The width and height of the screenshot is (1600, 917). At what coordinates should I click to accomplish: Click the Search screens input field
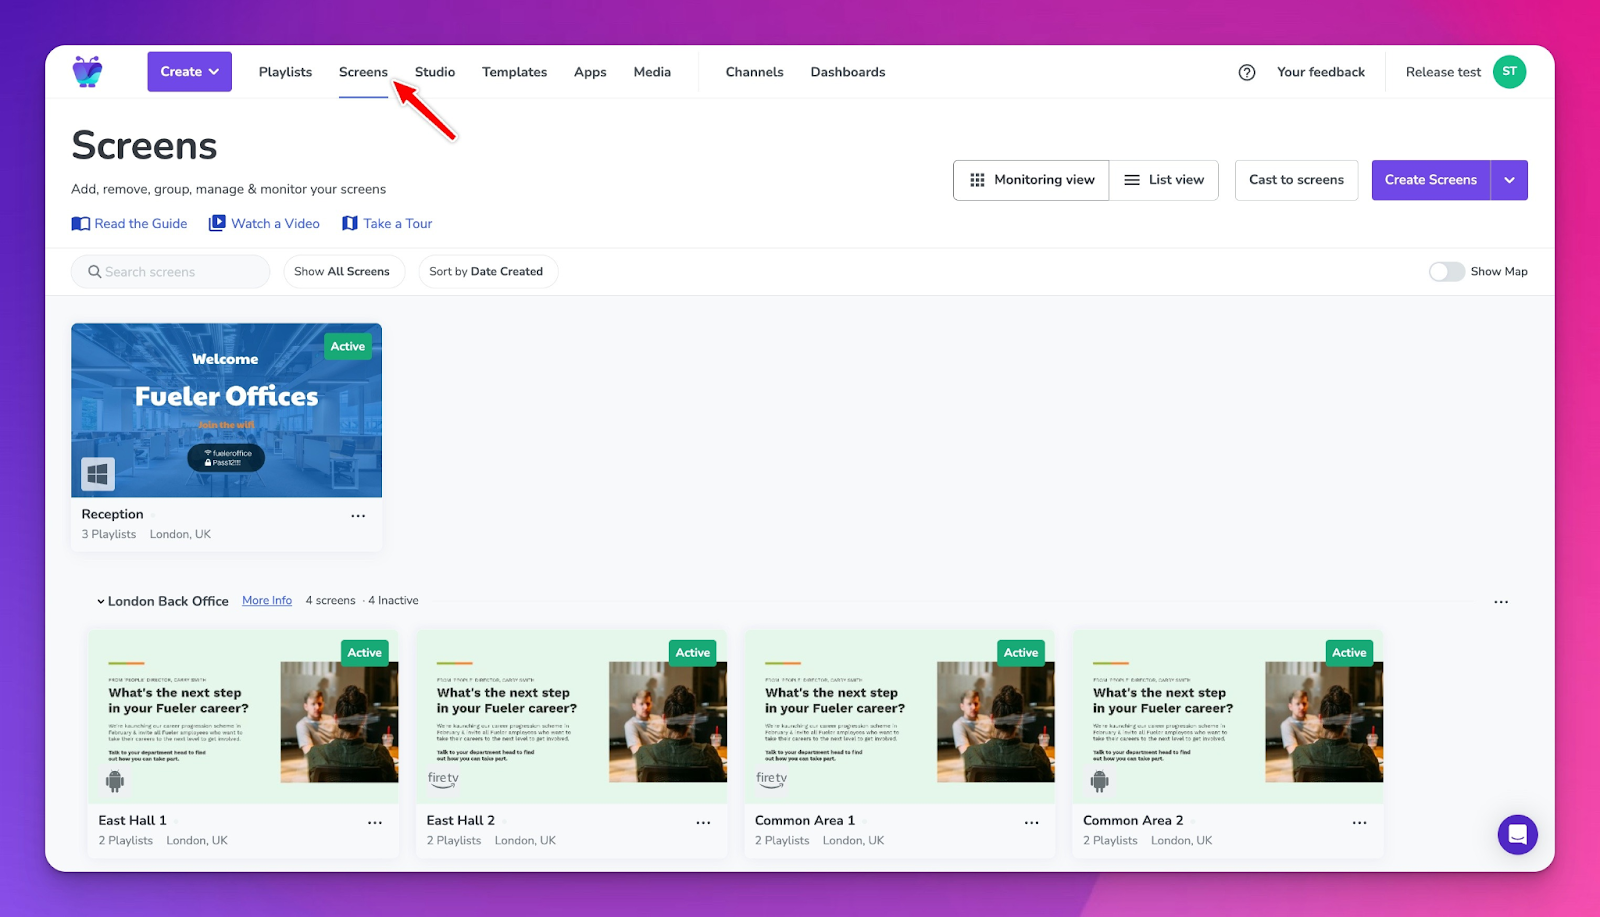(x=170, y=272)
